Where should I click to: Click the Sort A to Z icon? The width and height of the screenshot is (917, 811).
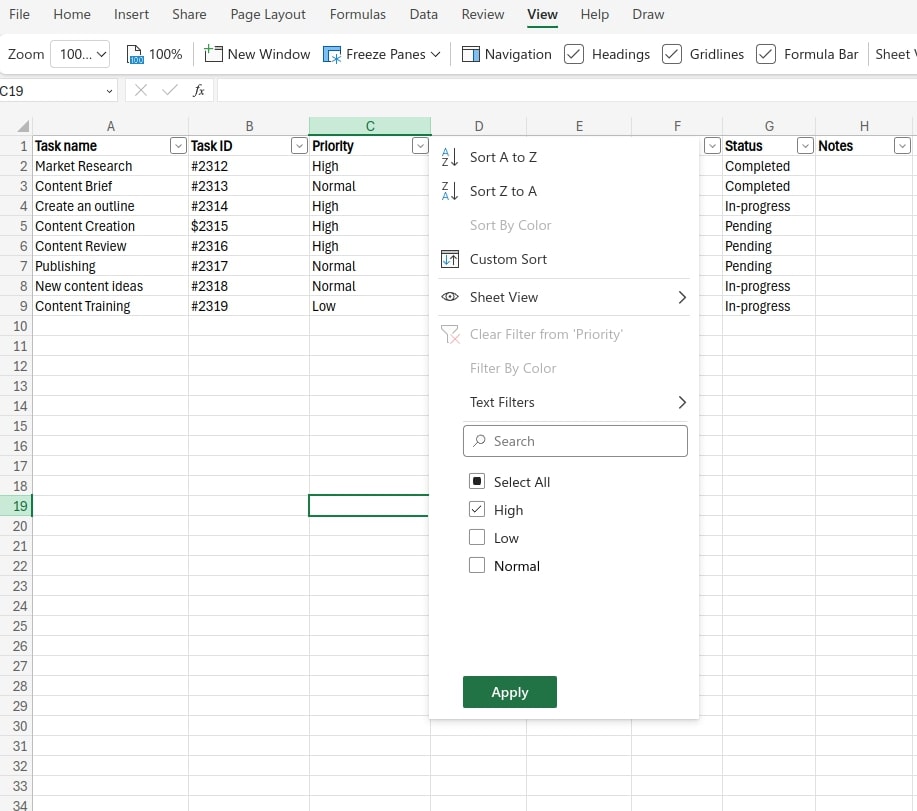(x=449, y=157)
